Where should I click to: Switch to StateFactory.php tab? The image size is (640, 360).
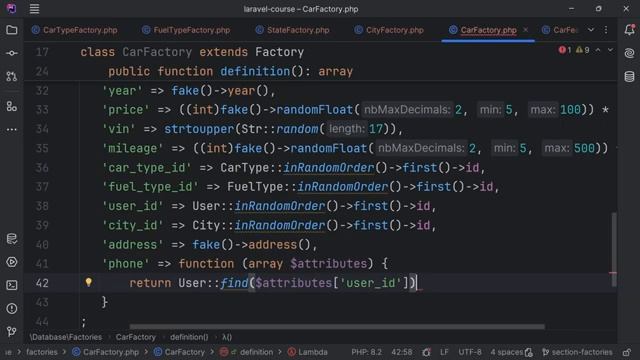point(293,30)
